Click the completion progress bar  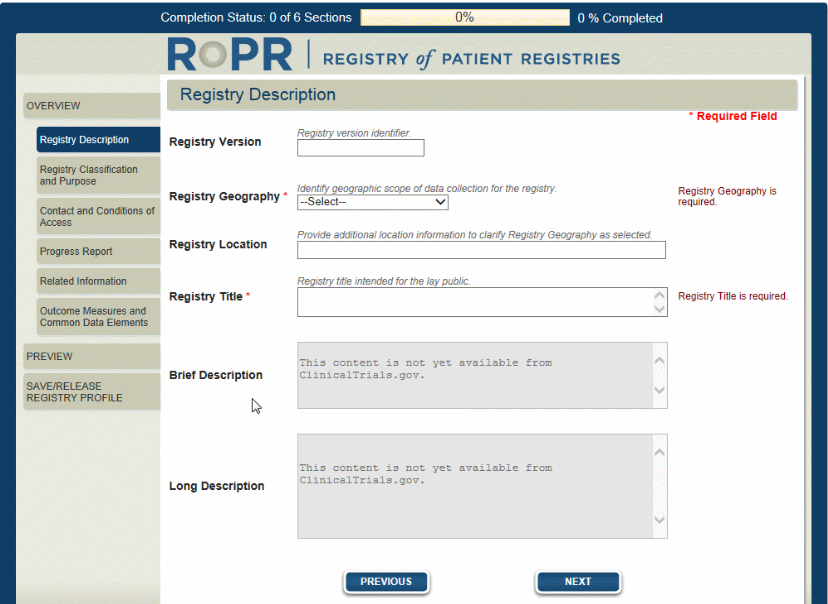coord(465,17)
